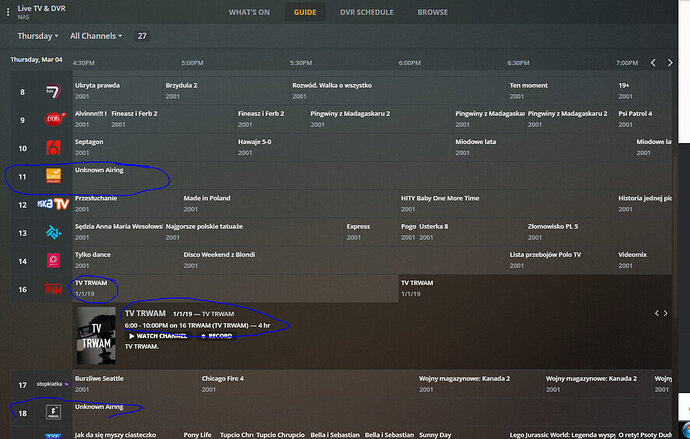Advance guide to next time range arrow

pyautogui.click(x=670, y=63)
